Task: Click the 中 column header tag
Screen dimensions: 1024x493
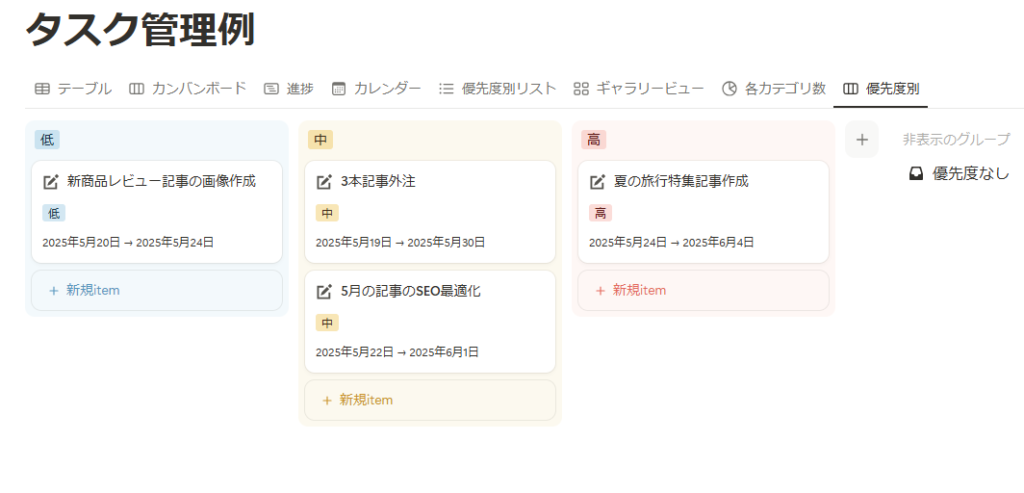Action: pyautogui.click(x=320, y=139)
